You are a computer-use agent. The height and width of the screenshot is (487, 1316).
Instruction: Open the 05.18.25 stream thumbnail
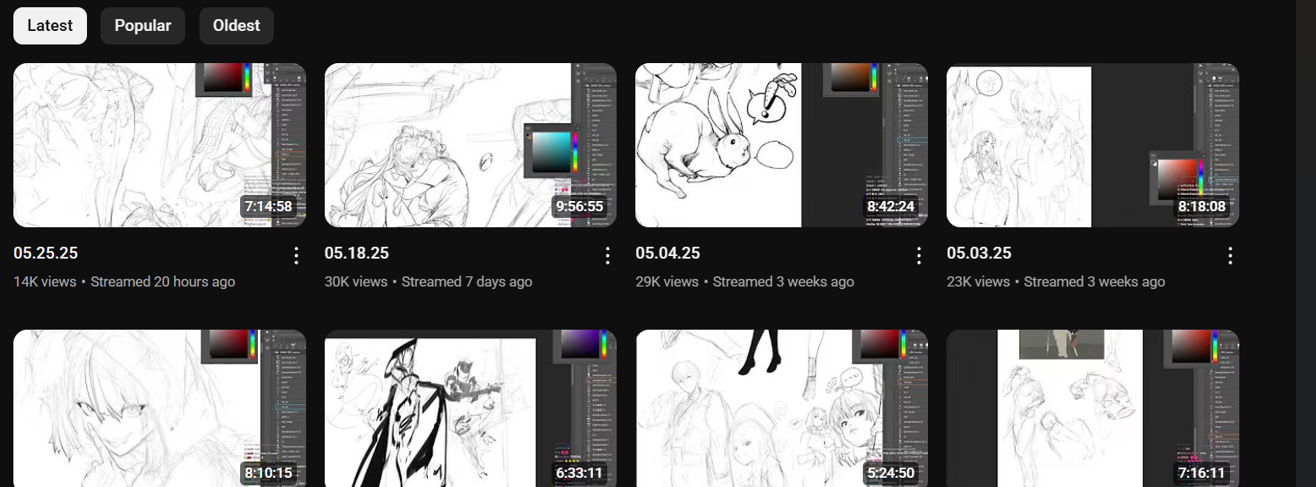coord(471,145)
